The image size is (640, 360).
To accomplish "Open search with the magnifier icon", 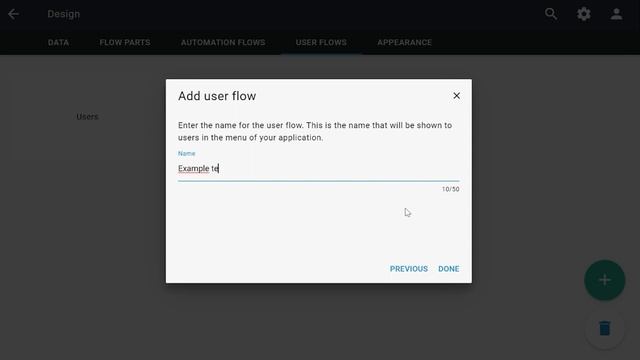I will click(x=551, y=14).
